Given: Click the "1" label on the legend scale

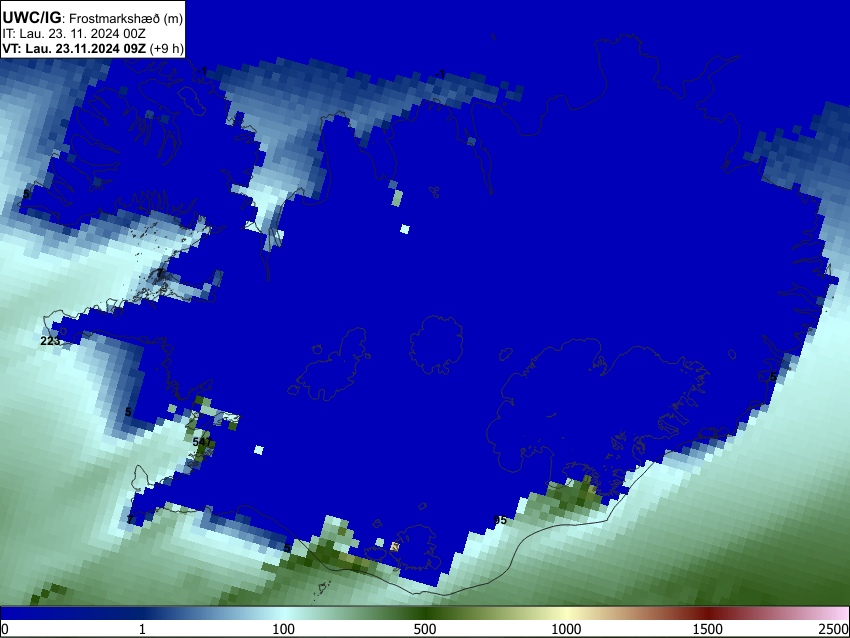Looking at the screenshot, I should [142, 629].
